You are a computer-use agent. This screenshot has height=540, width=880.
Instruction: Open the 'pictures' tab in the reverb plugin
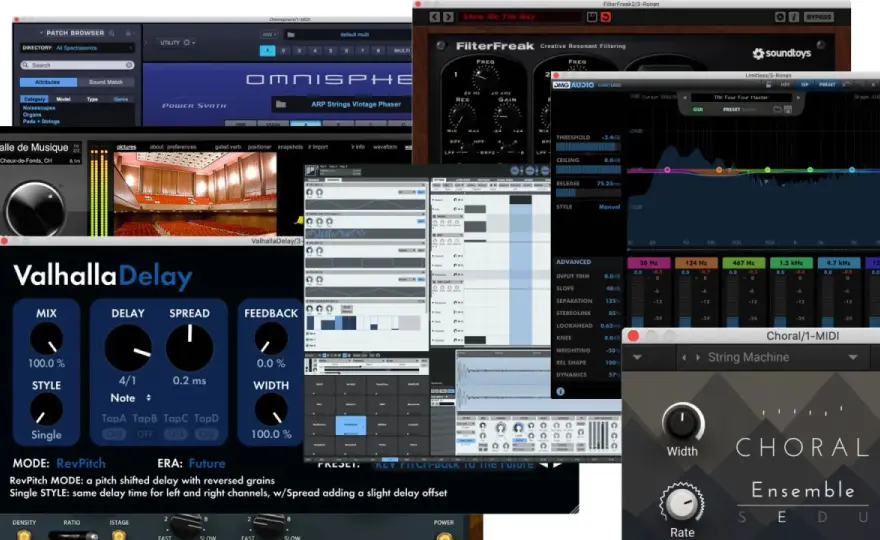(x=126, y=147)
